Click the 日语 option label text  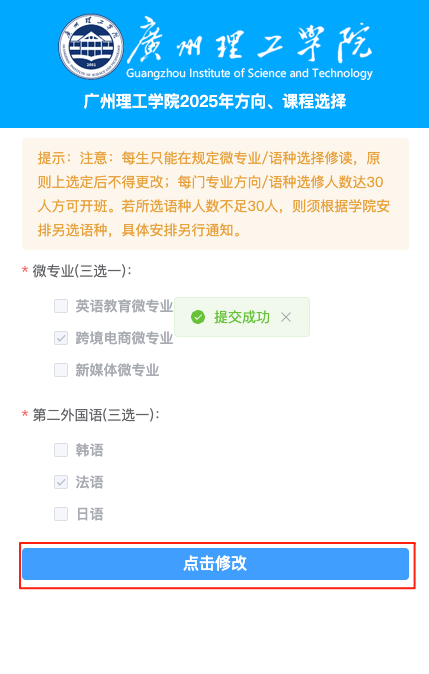tap(89, 514)
